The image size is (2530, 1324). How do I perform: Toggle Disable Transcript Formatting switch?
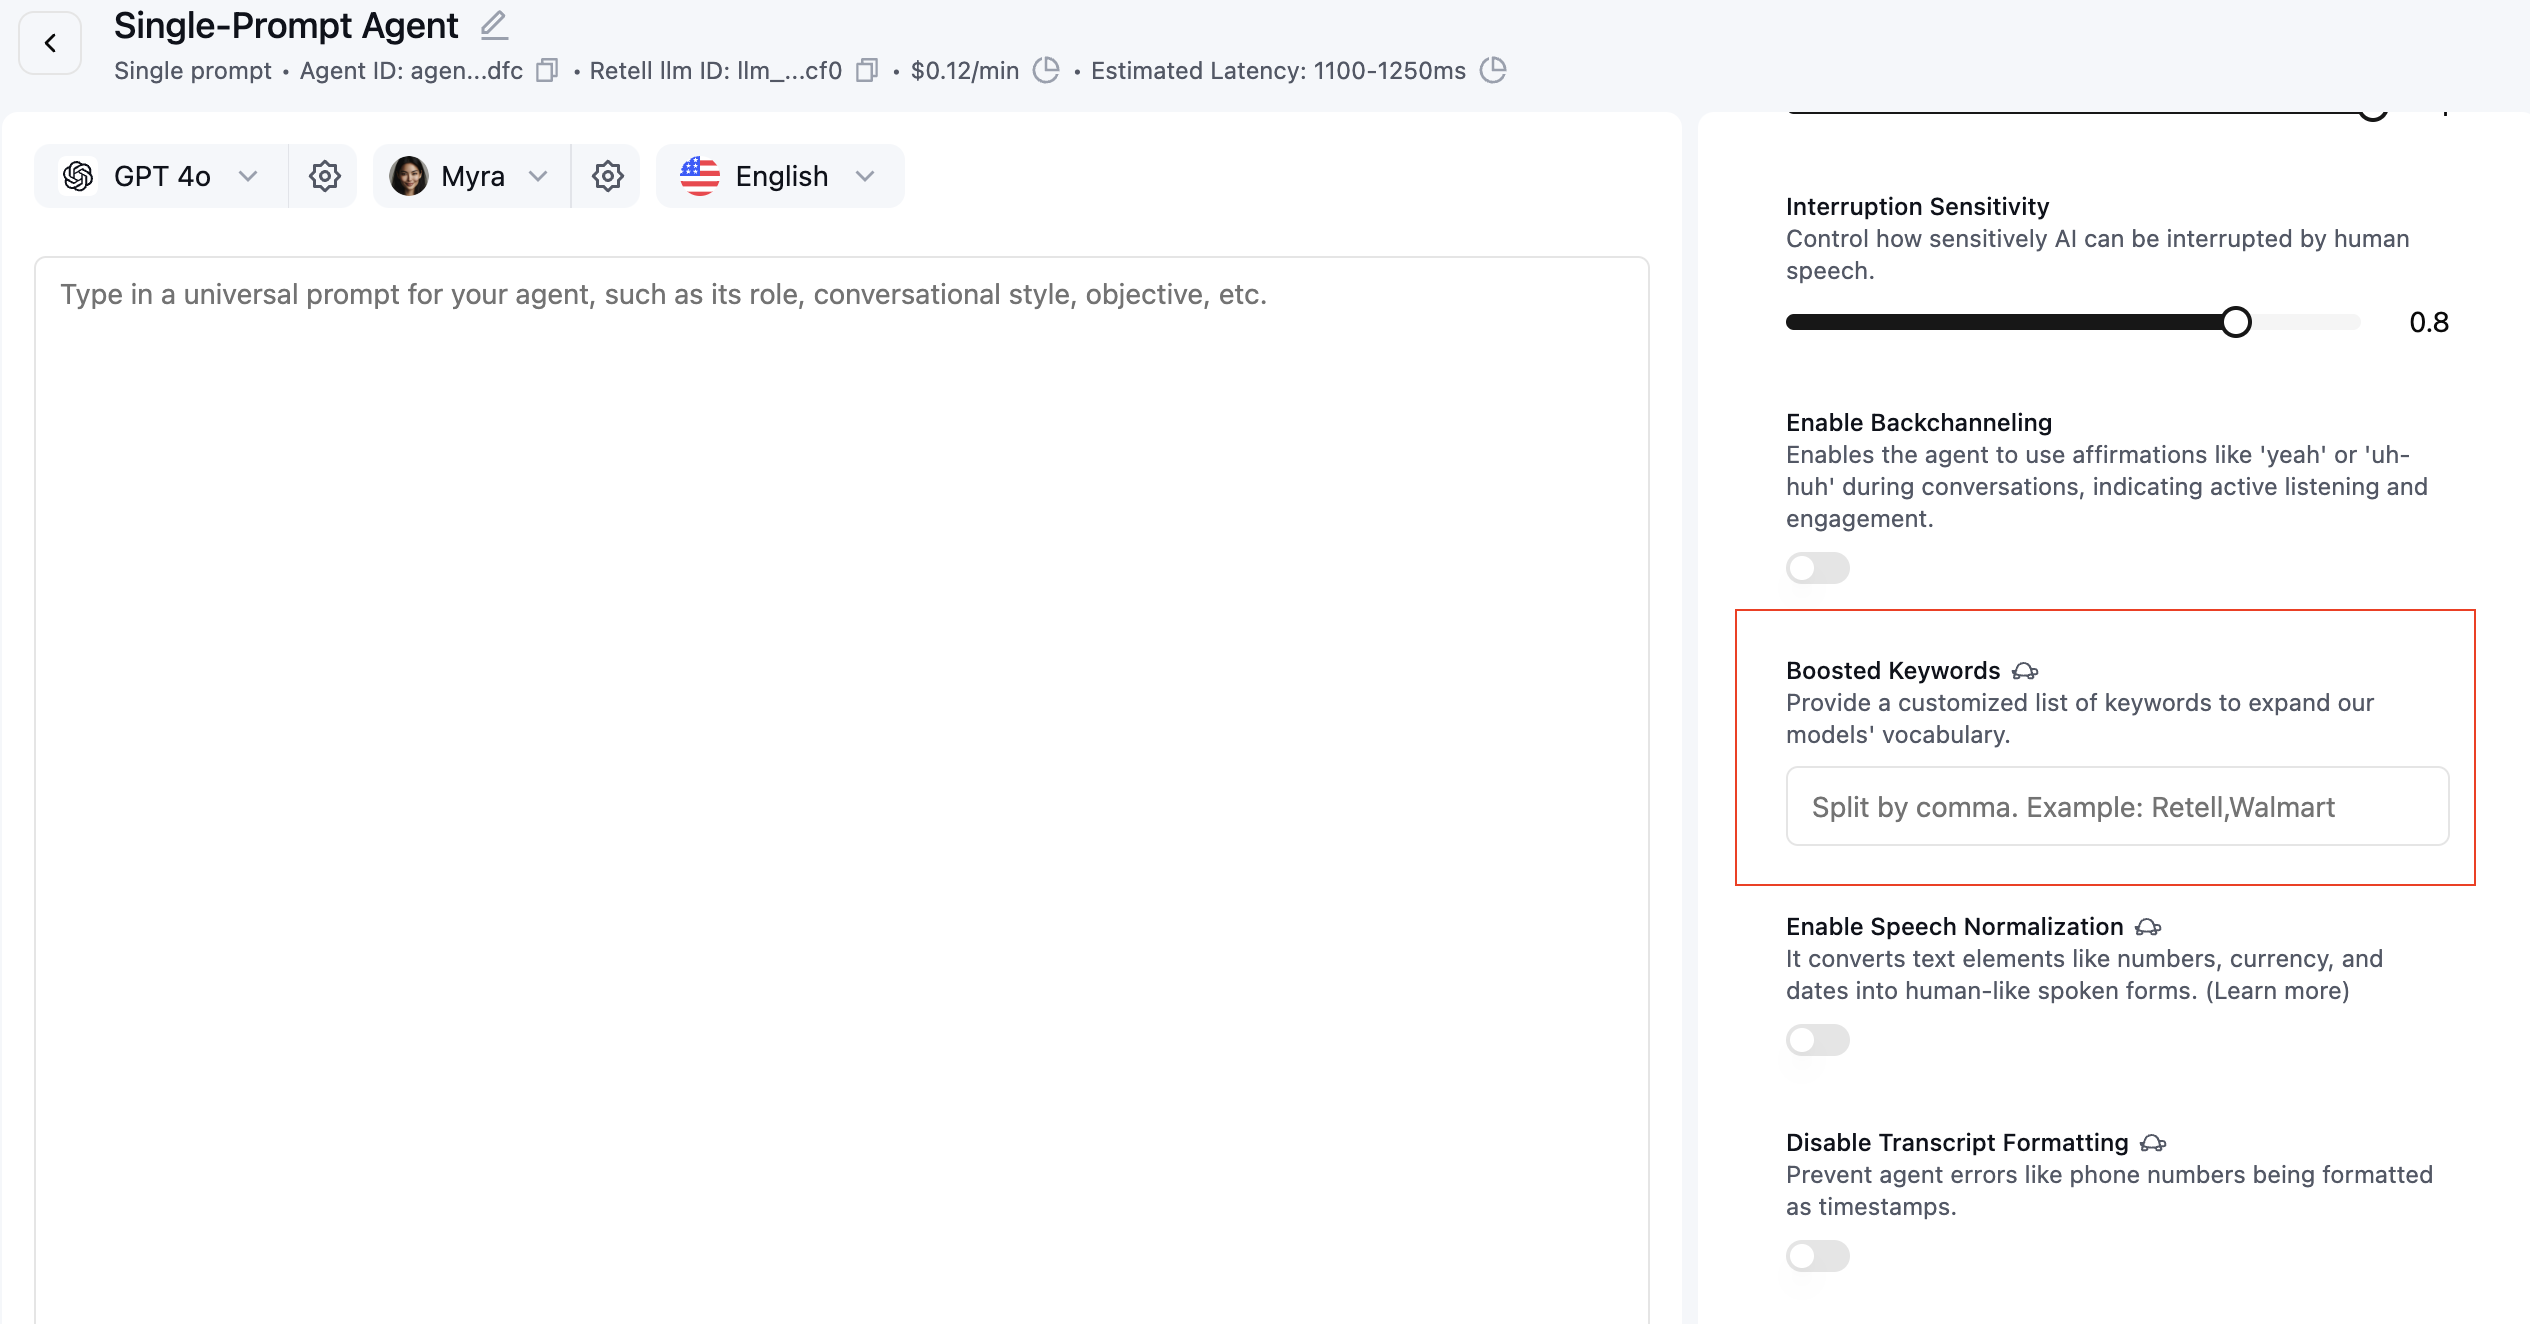(1817, 1256)
